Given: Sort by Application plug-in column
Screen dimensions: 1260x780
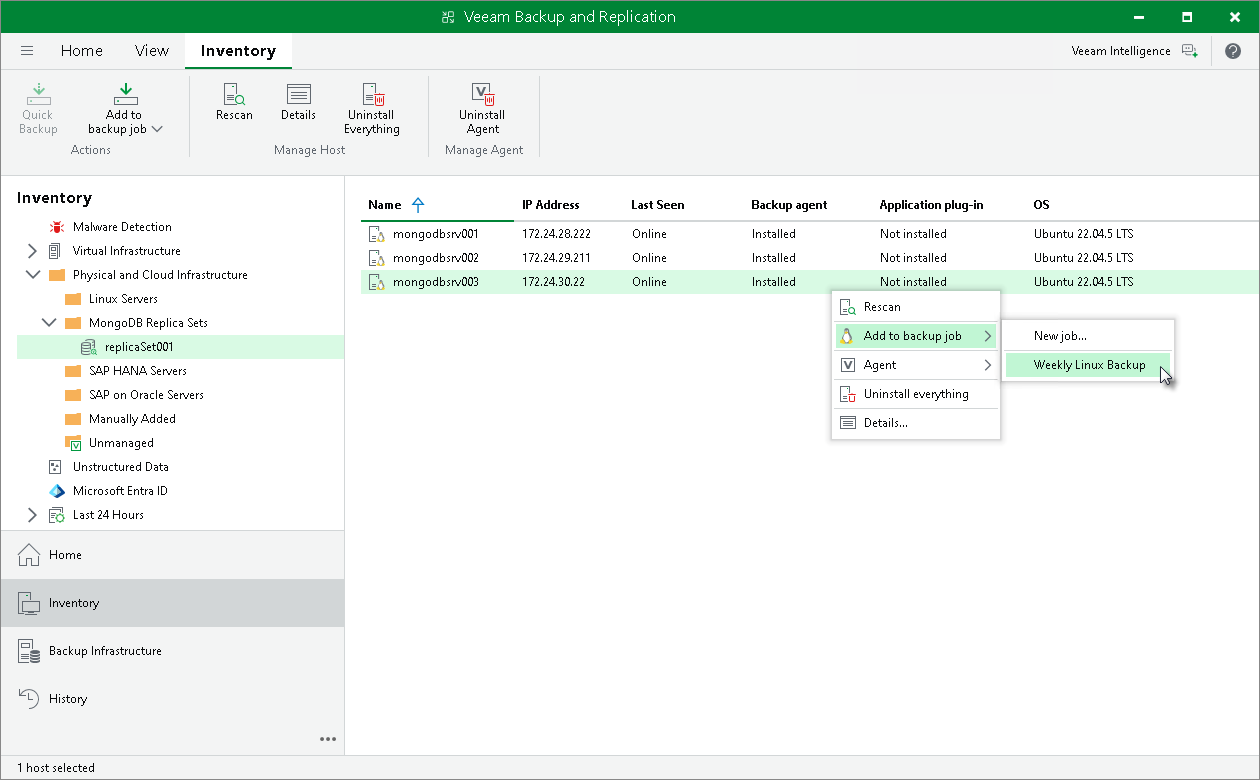Looking at the screenshot, I should (x=931, y=205).
